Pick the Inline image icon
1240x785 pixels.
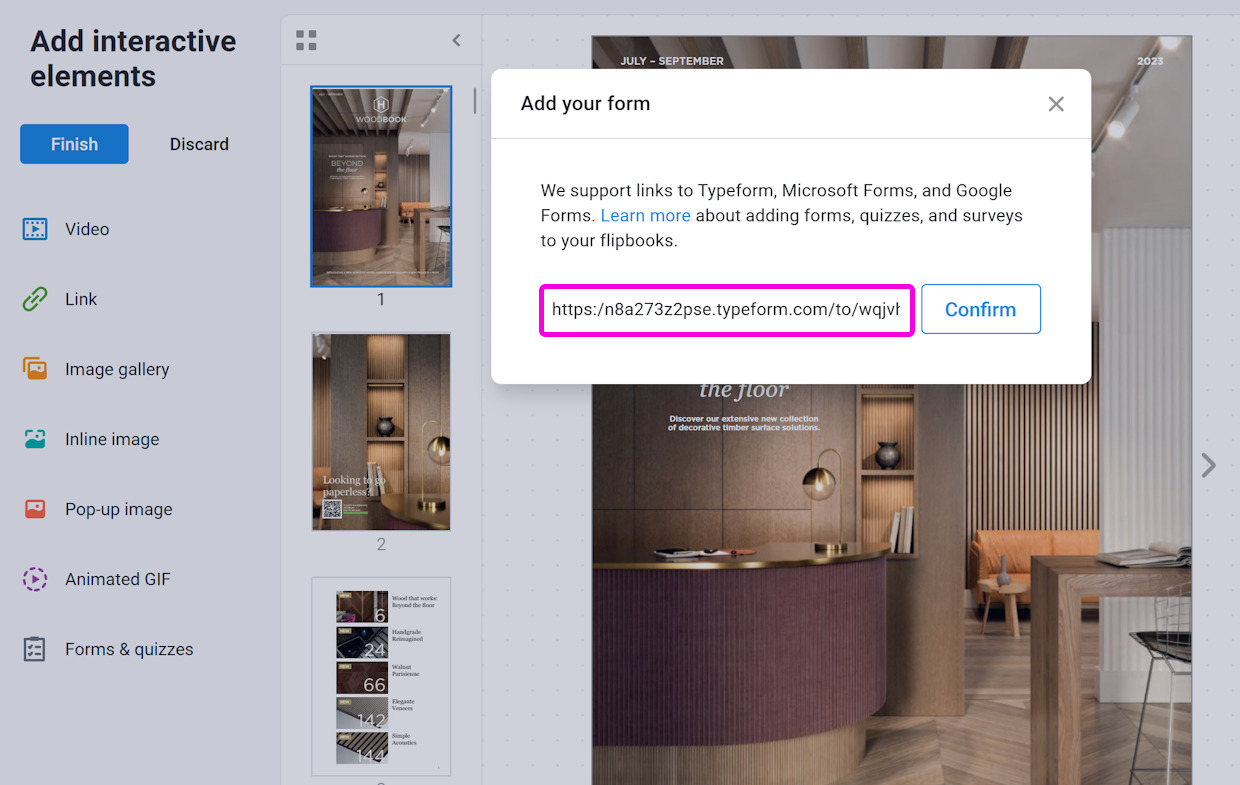(35, 439)
